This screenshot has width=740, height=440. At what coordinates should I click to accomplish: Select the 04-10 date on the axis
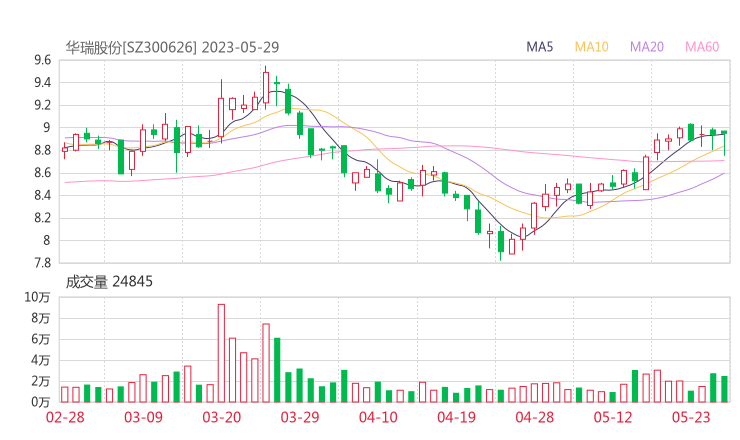(x=377, y=417)
